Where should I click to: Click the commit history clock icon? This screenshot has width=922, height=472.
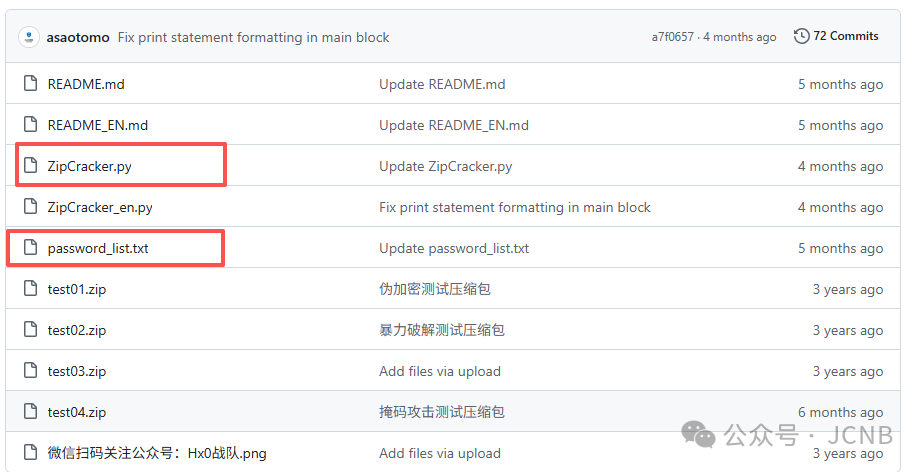click(802, 36)
